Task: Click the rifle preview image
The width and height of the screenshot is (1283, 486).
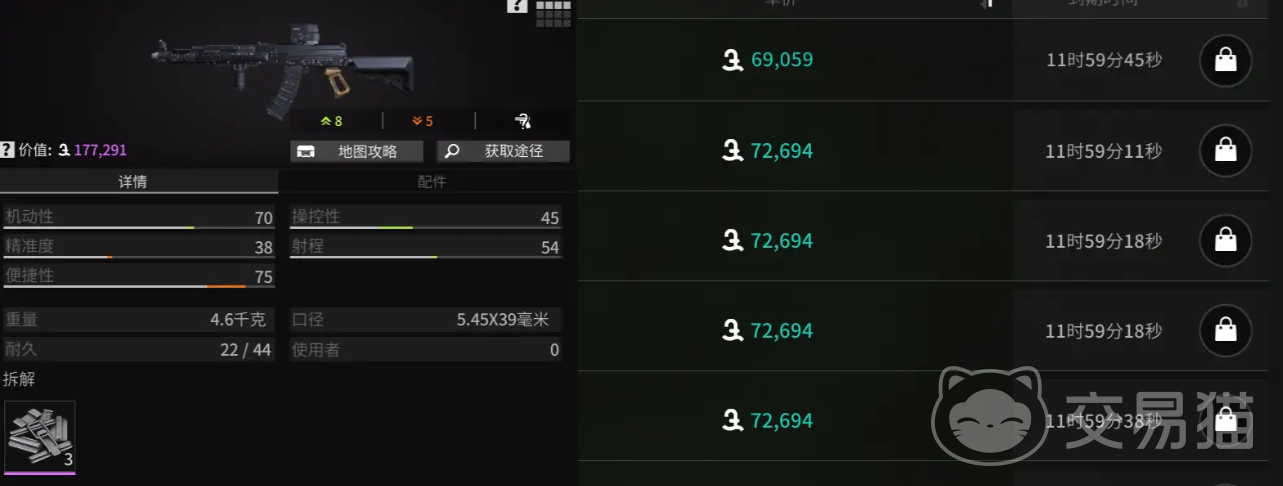Action: point(283,65)
